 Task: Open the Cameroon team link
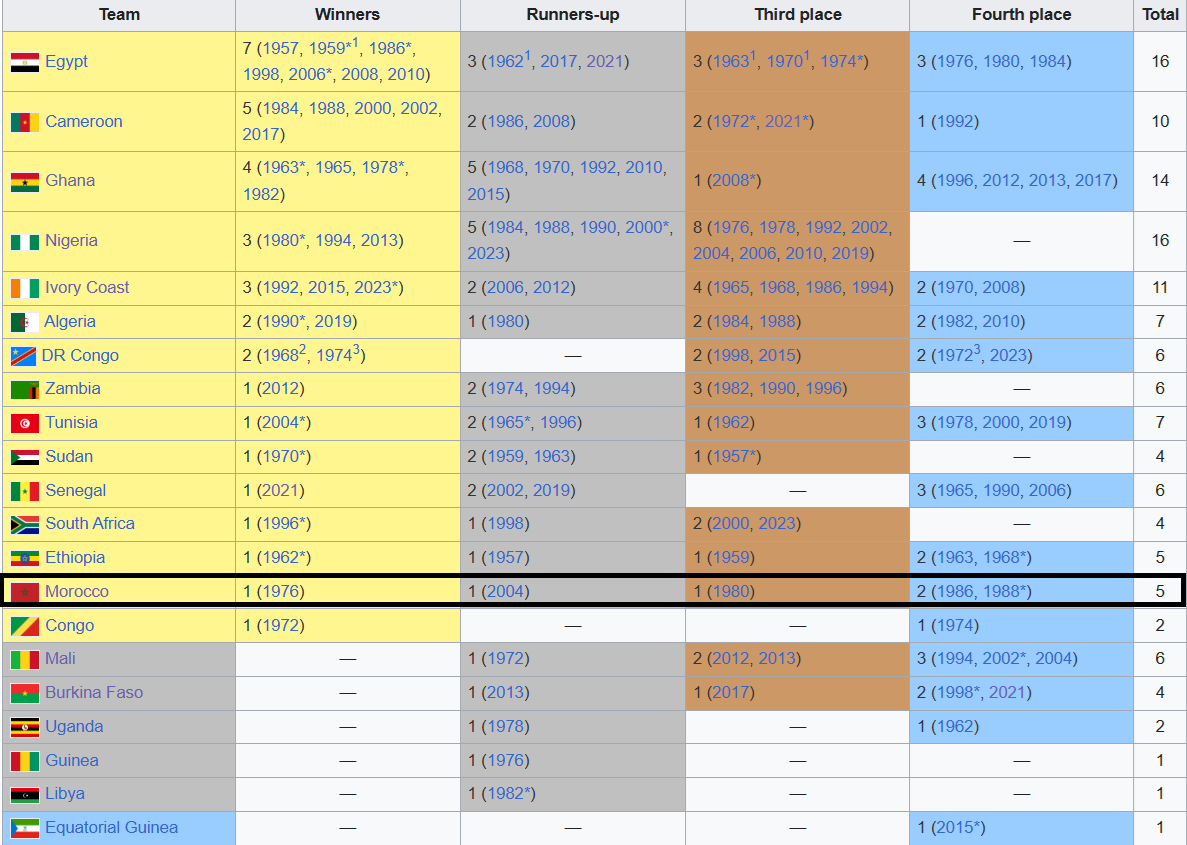pyautogui.click(x=84, y=121)
